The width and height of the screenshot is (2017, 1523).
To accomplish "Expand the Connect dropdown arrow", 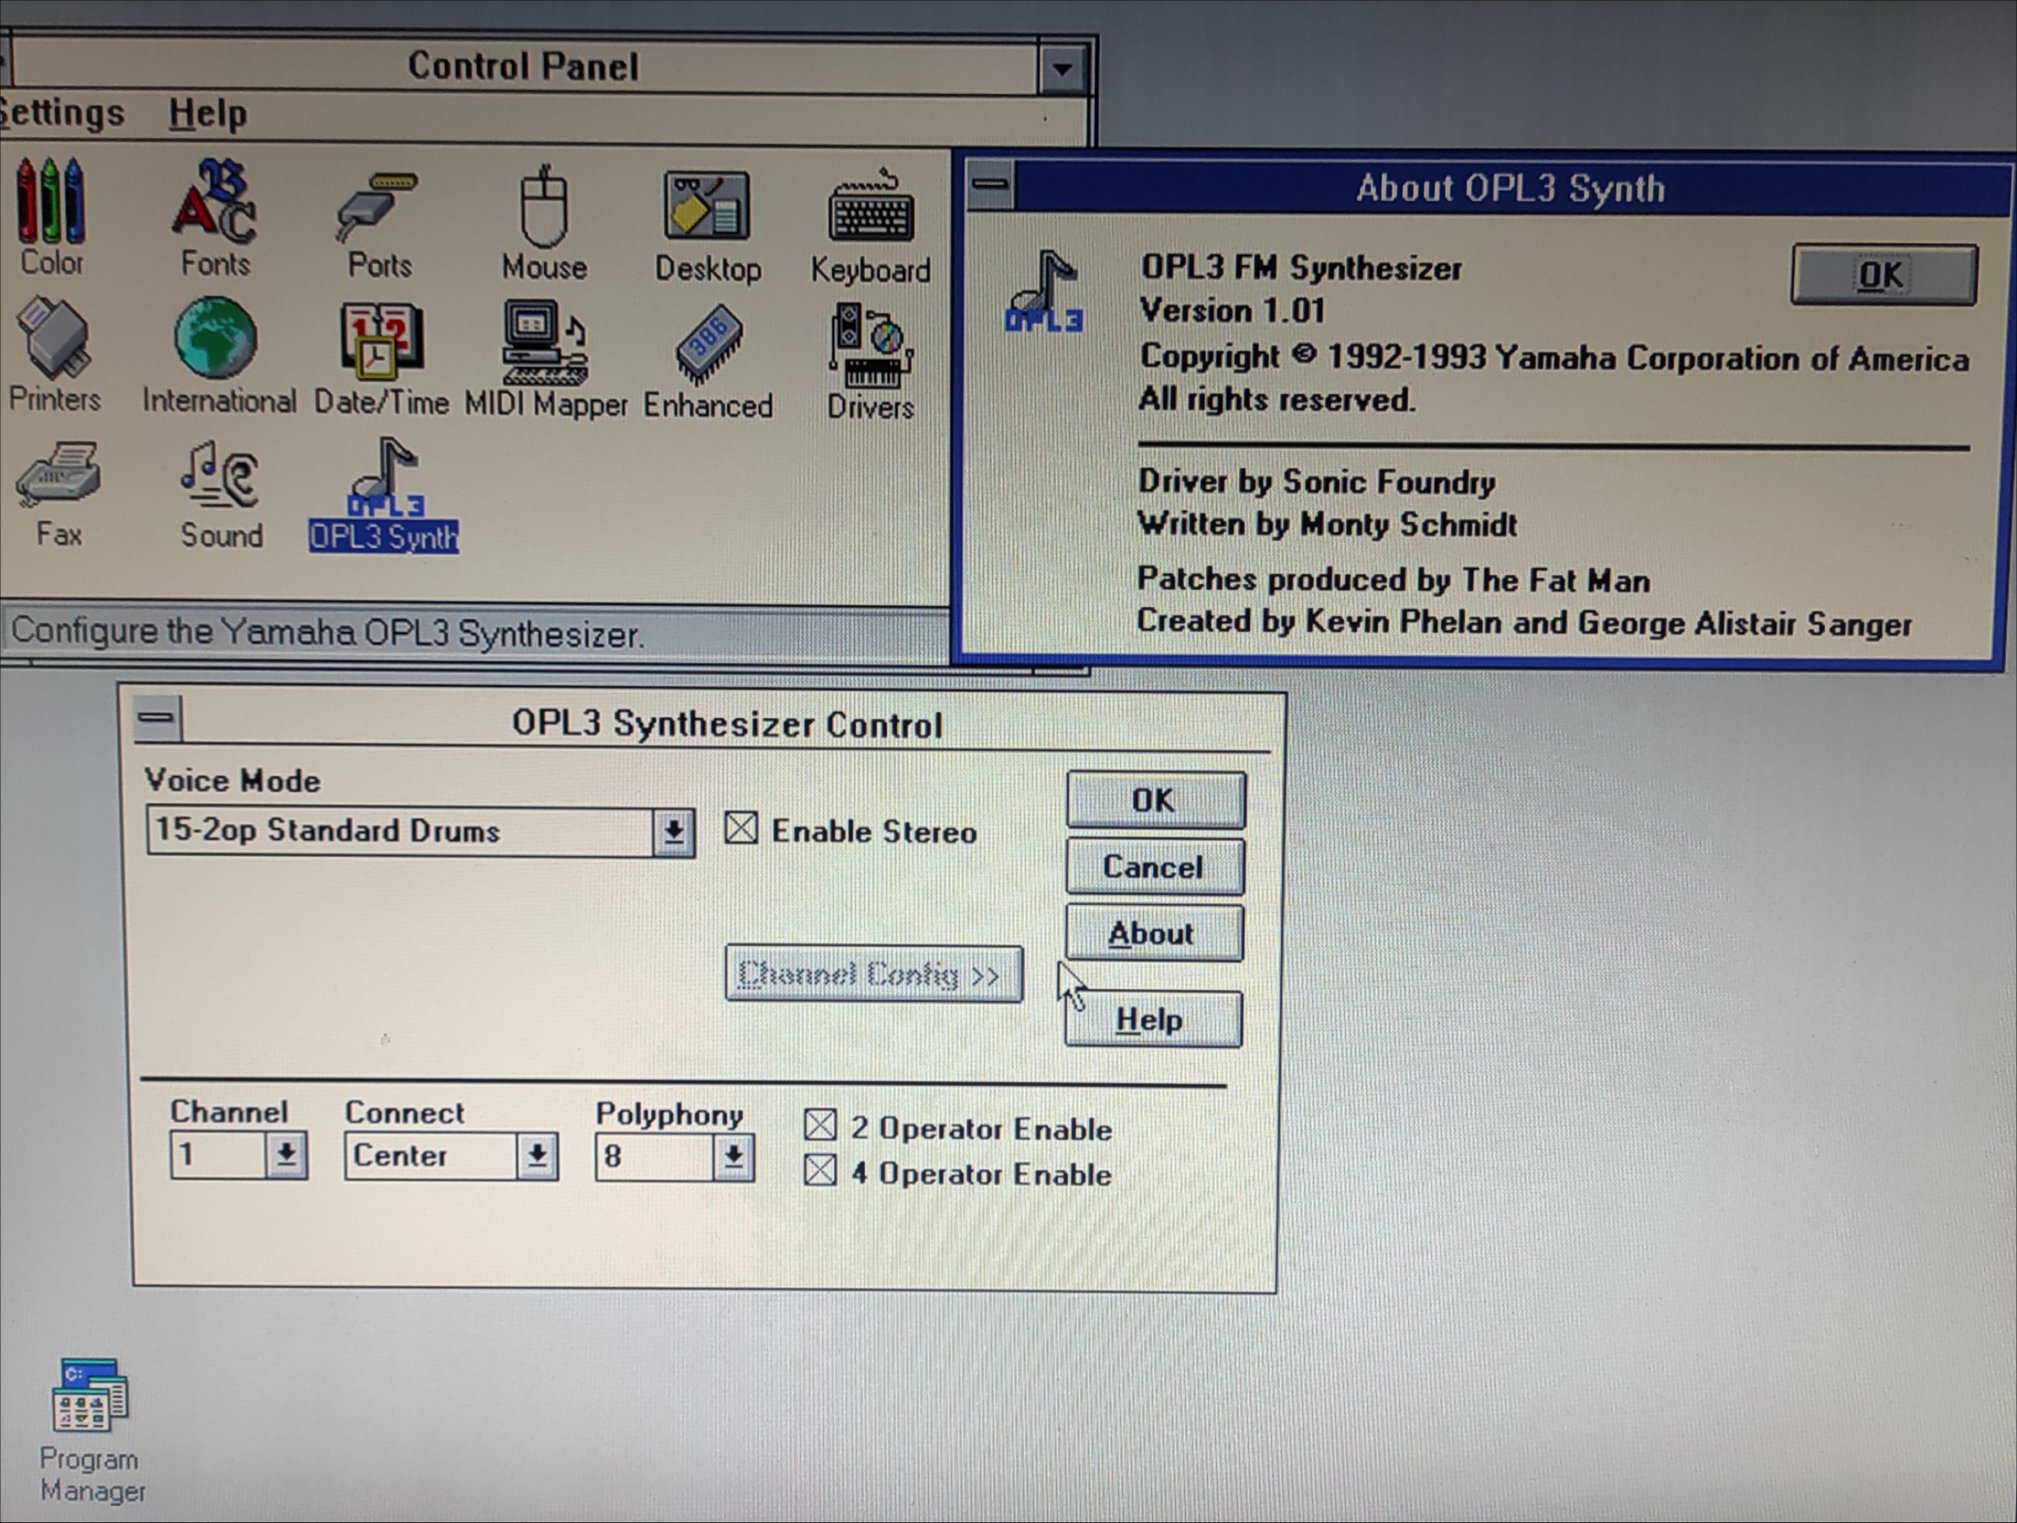I will pyautogui.click(x=537, y=1156).
